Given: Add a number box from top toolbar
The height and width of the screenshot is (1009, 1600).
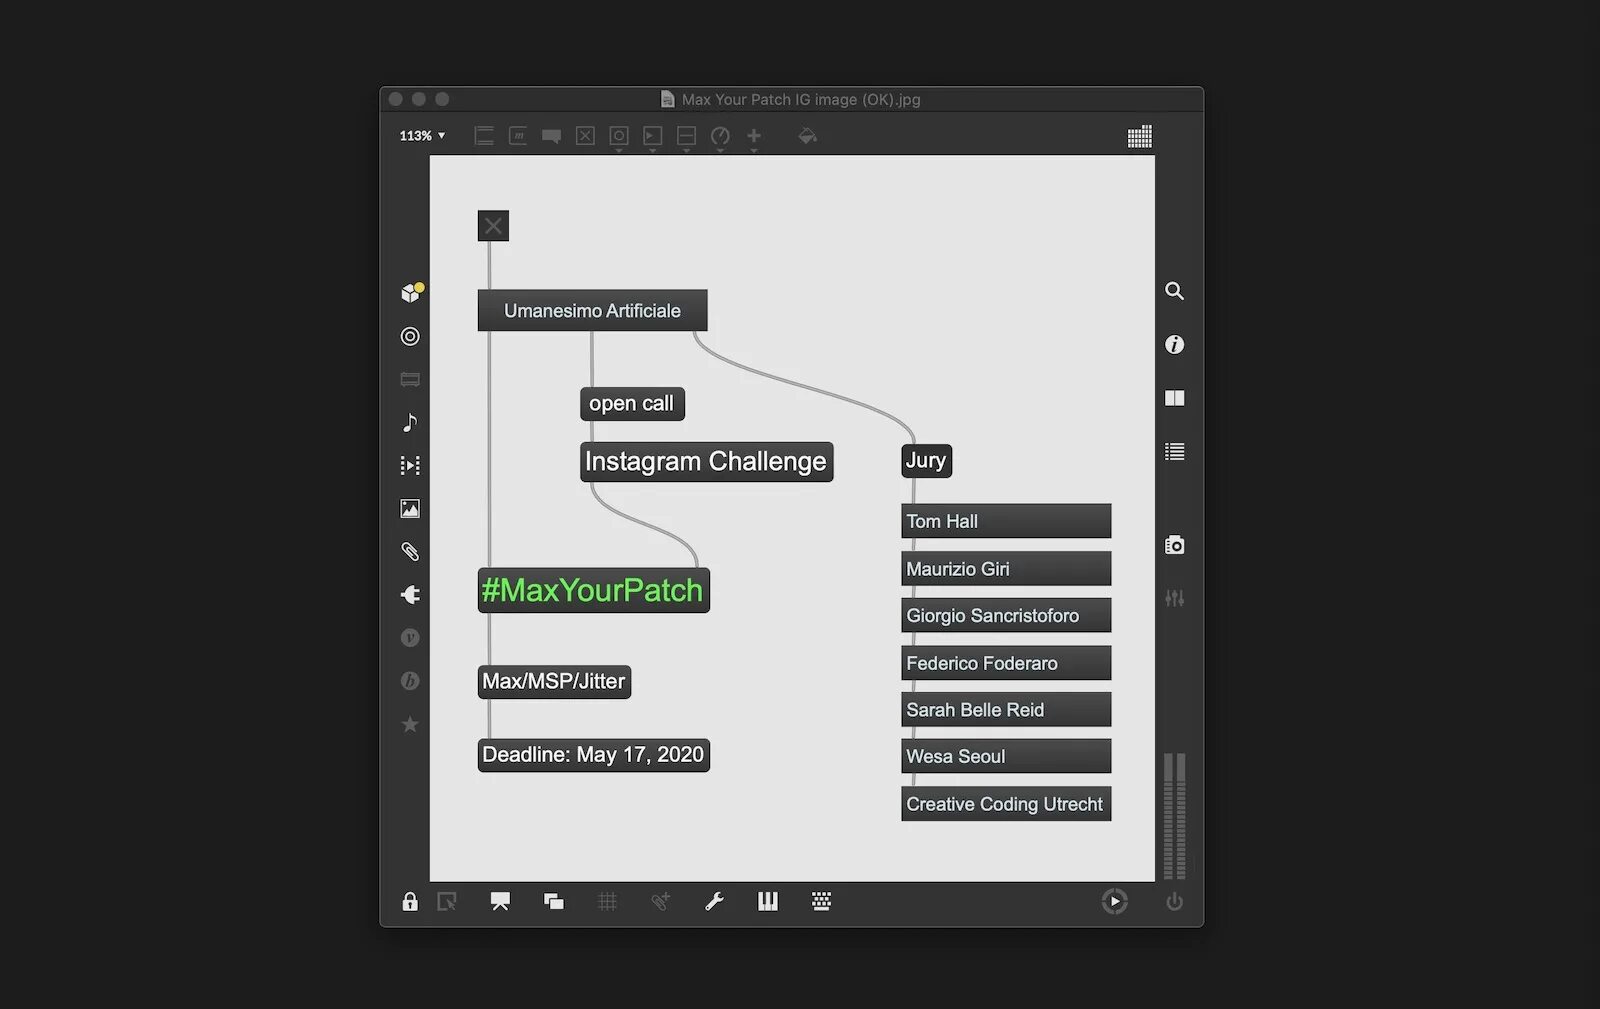Looking at the screenshot, I should [653, 136].
